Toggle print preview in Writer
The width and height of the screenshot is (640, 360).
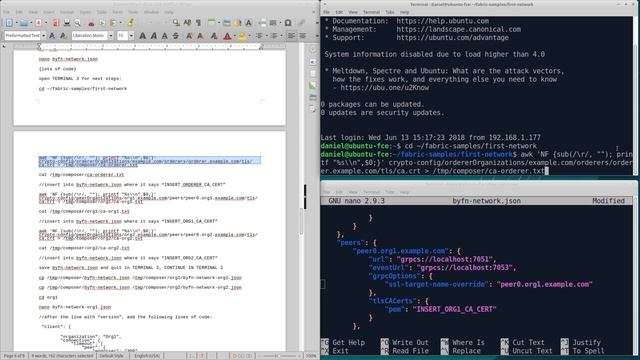(x=78, y=23)
